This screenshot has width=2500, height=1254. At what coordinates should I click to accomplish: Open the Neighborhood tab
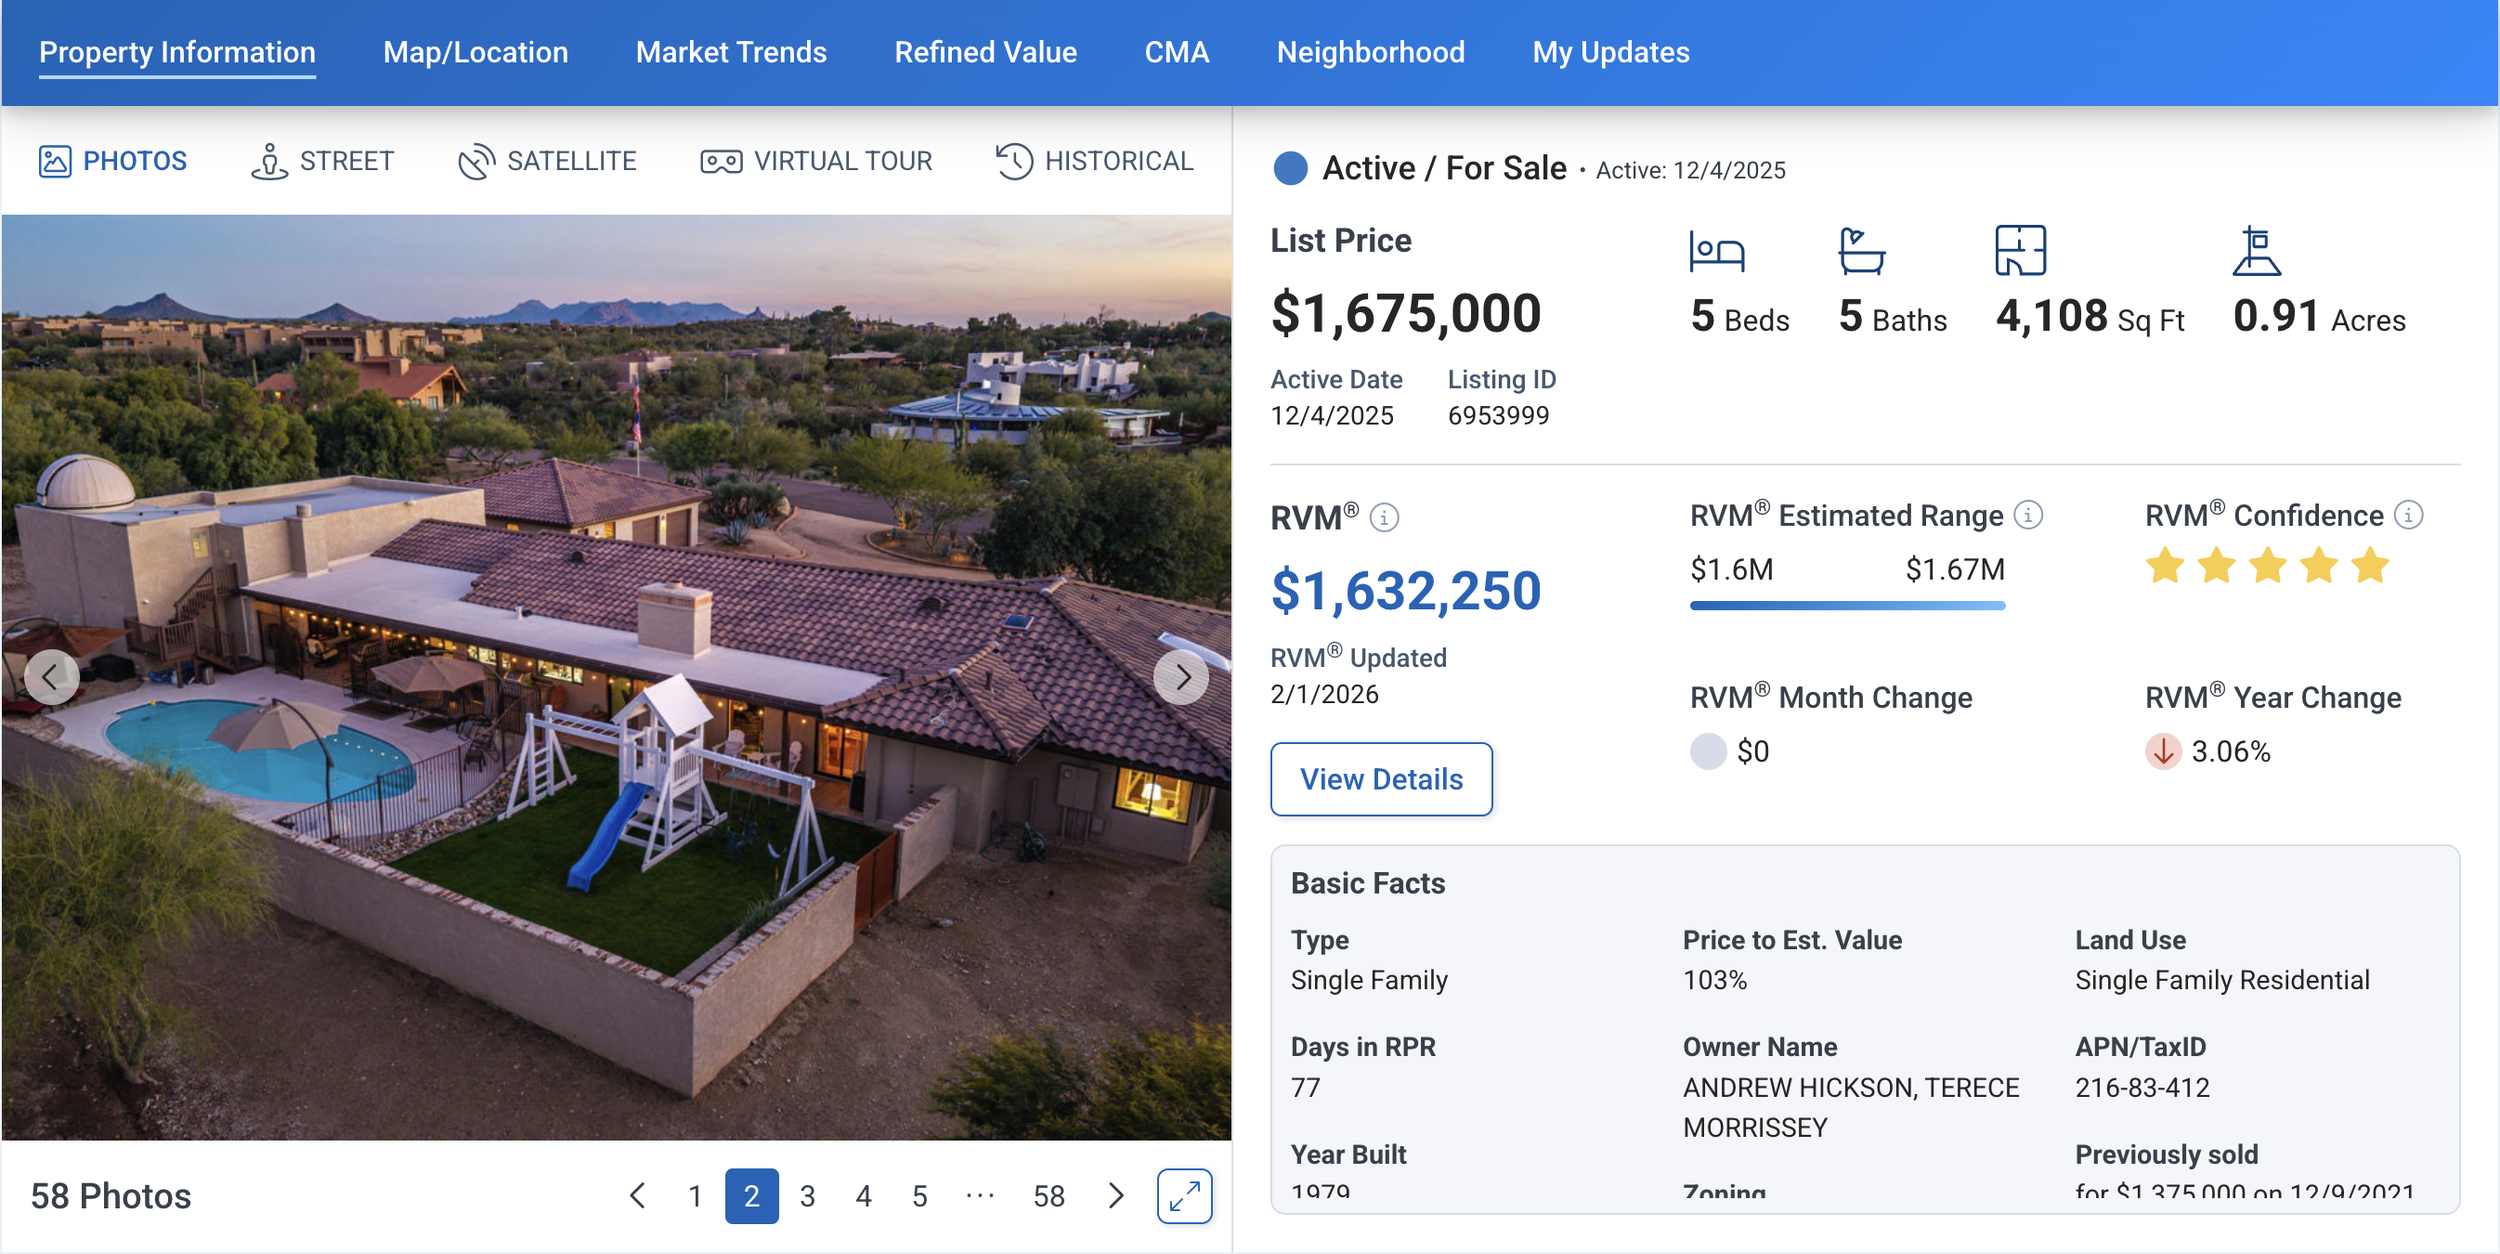point(1370,52)
